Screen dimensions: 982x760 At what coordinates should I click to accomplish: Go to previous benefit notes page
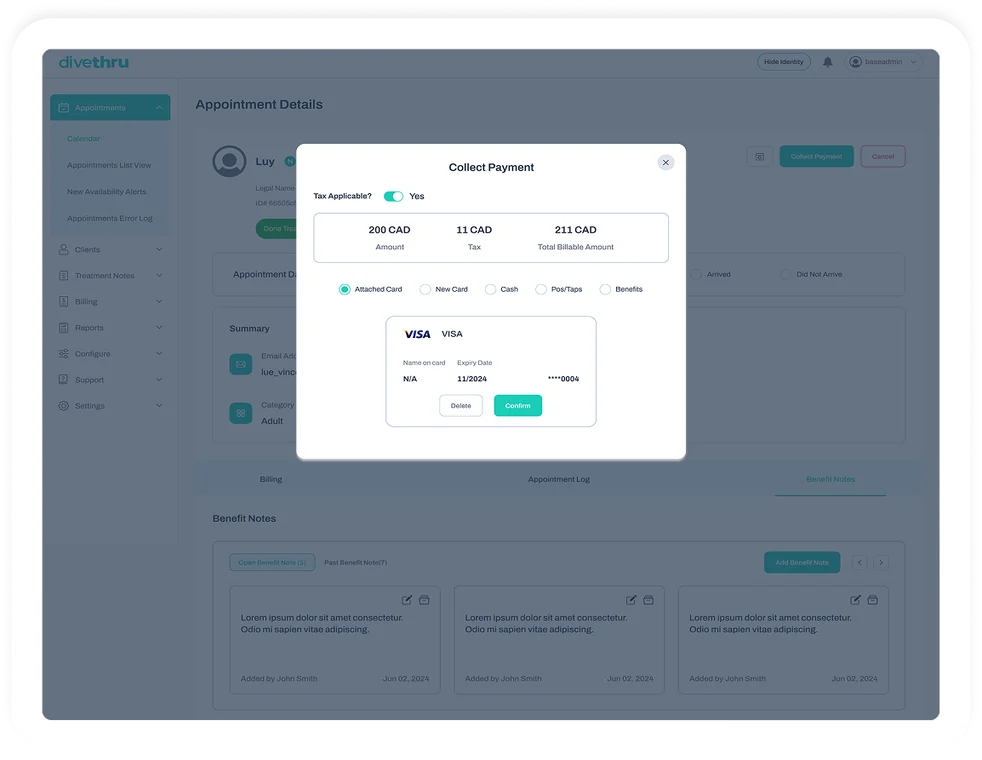859,563
